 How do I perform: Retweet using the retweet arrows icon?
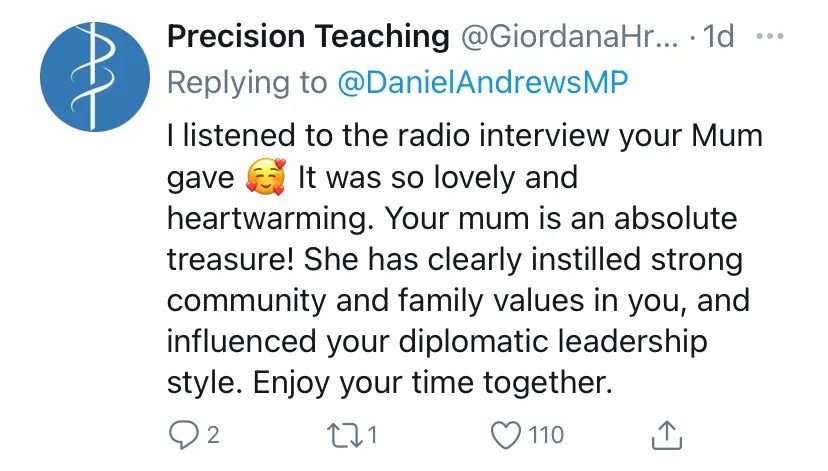pyautogui.click(x=345, y=436)
